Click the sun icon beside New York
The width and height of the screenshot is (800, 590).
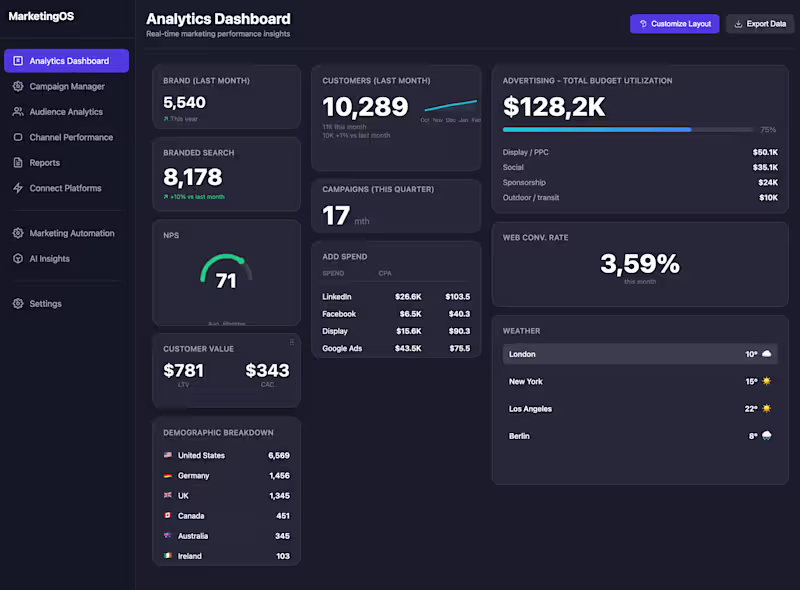click(764, 381)
